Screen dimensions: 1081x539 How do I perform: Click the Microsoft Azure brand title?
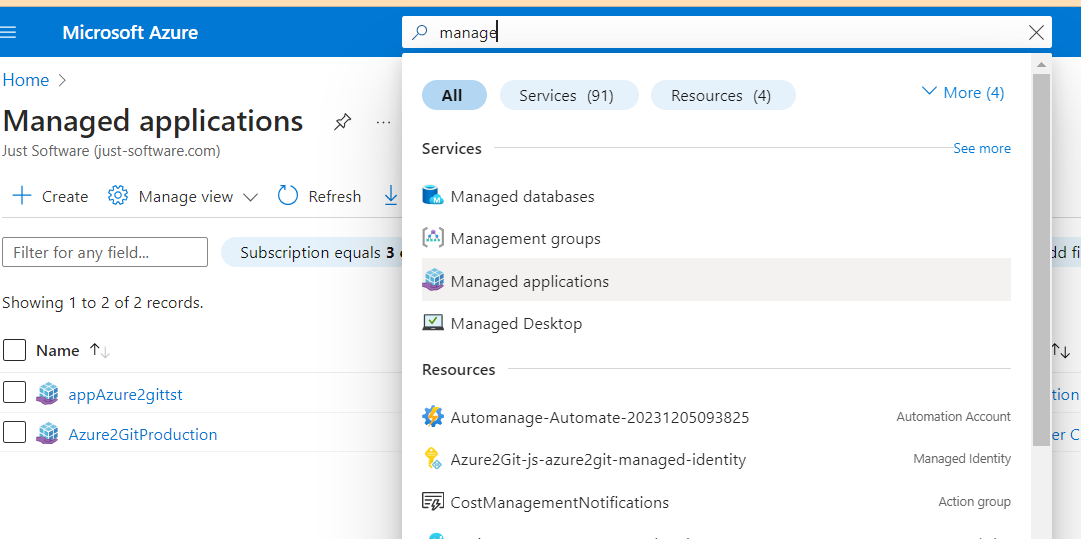click(130, 32)
